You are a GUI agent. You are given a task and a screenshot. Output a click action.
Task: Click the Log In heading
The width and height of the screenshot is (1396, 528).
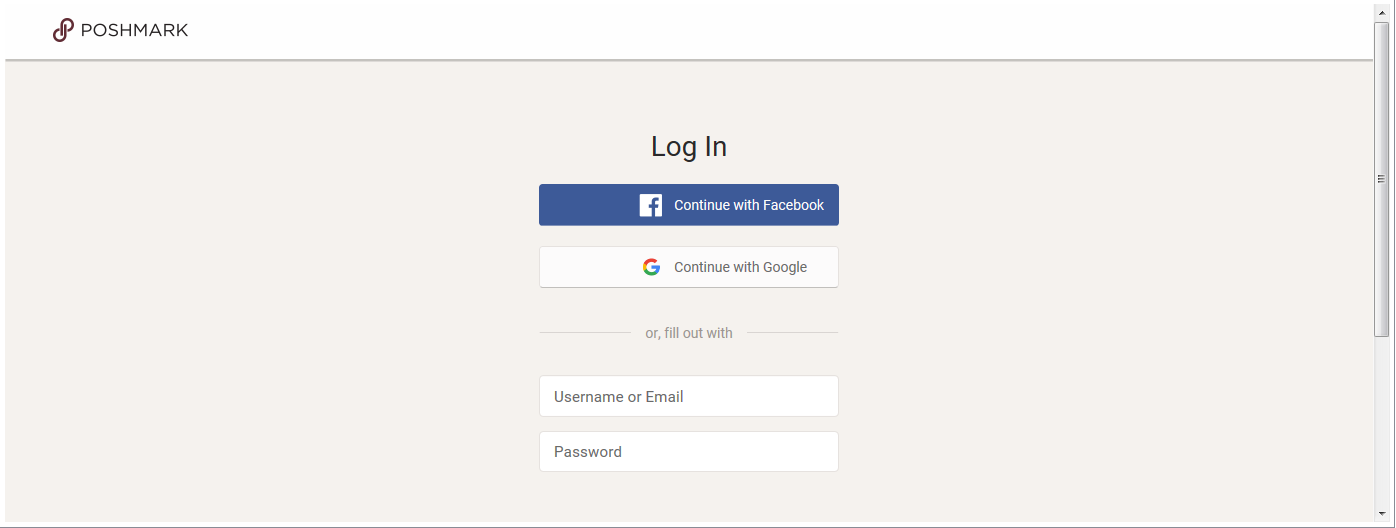point(689,146)
